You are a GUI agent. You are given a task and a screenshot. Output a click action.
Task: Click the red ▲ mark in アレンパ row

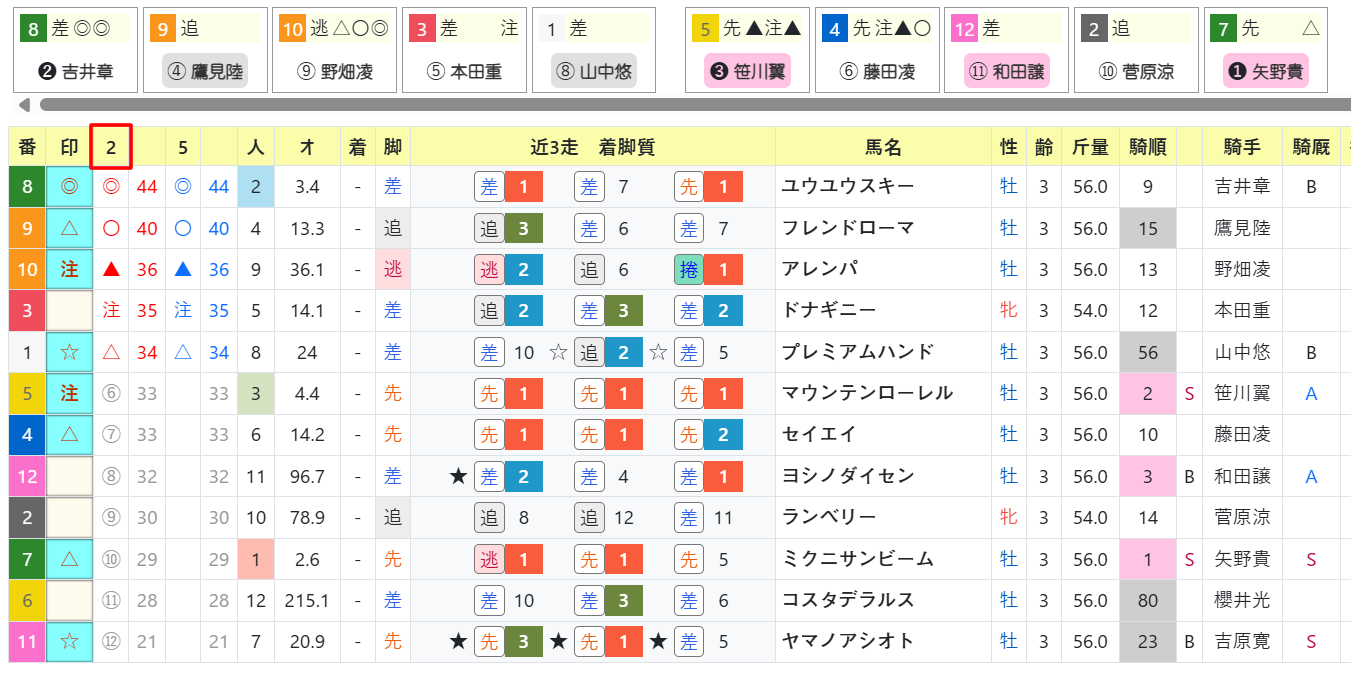tap(112, 269)
